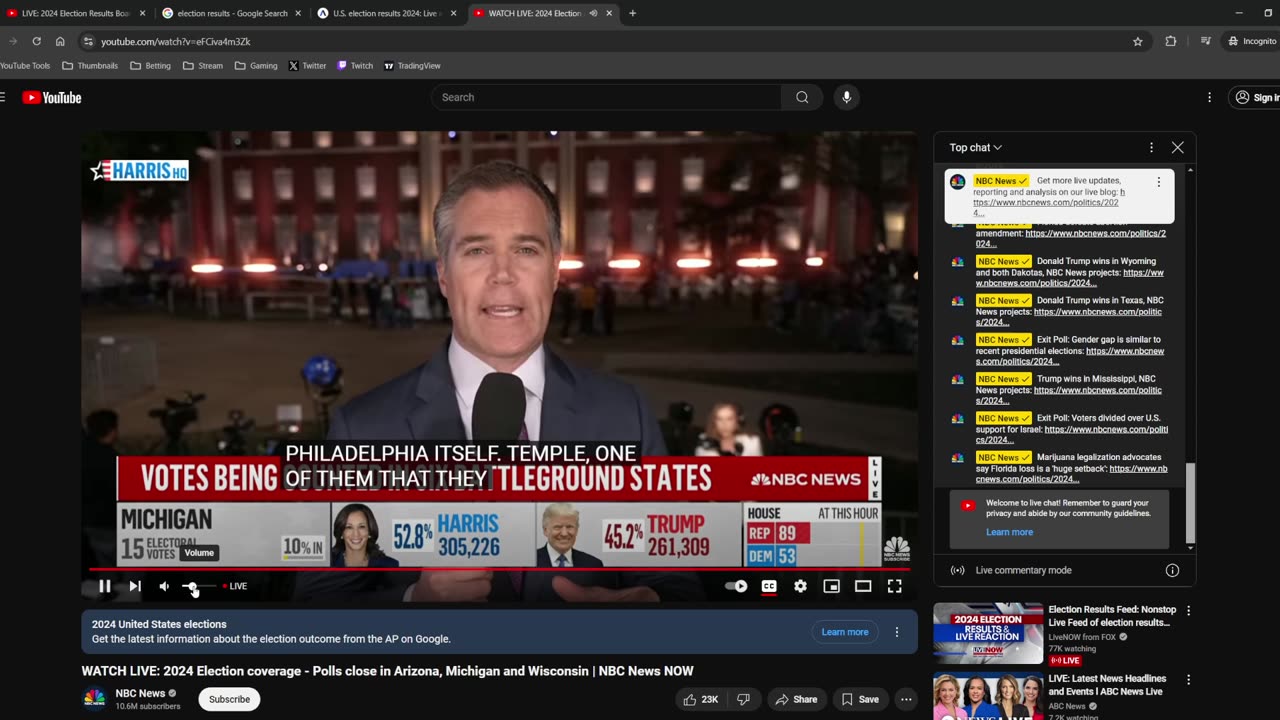The width and height of the screenshot is (1280, 720).
Task: Adjust the volume slider
Action: point(198,586)
